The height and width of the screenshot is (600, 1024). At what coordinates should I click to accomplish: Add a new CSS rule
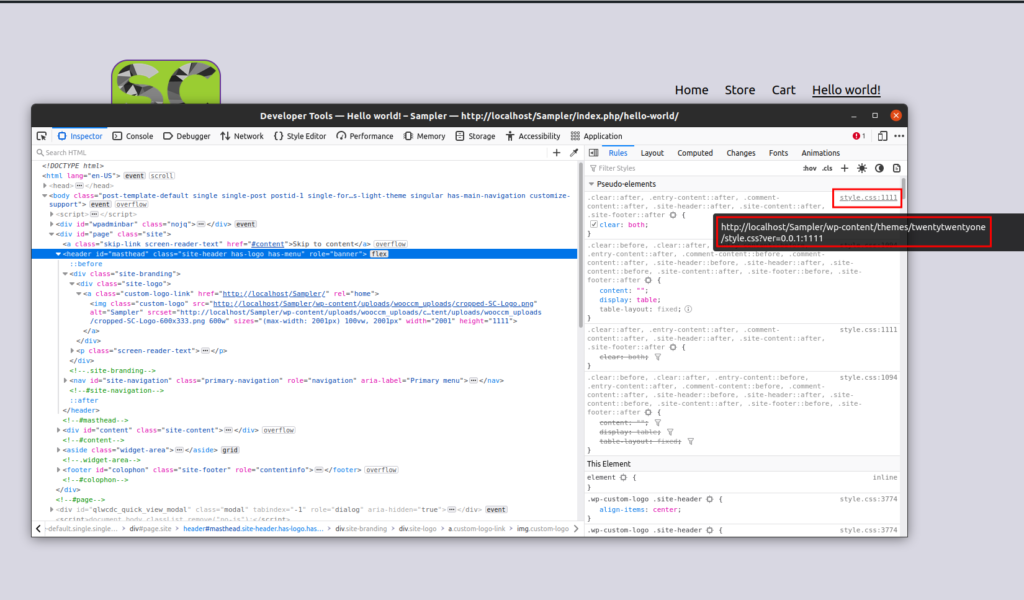tap(844, 168)
